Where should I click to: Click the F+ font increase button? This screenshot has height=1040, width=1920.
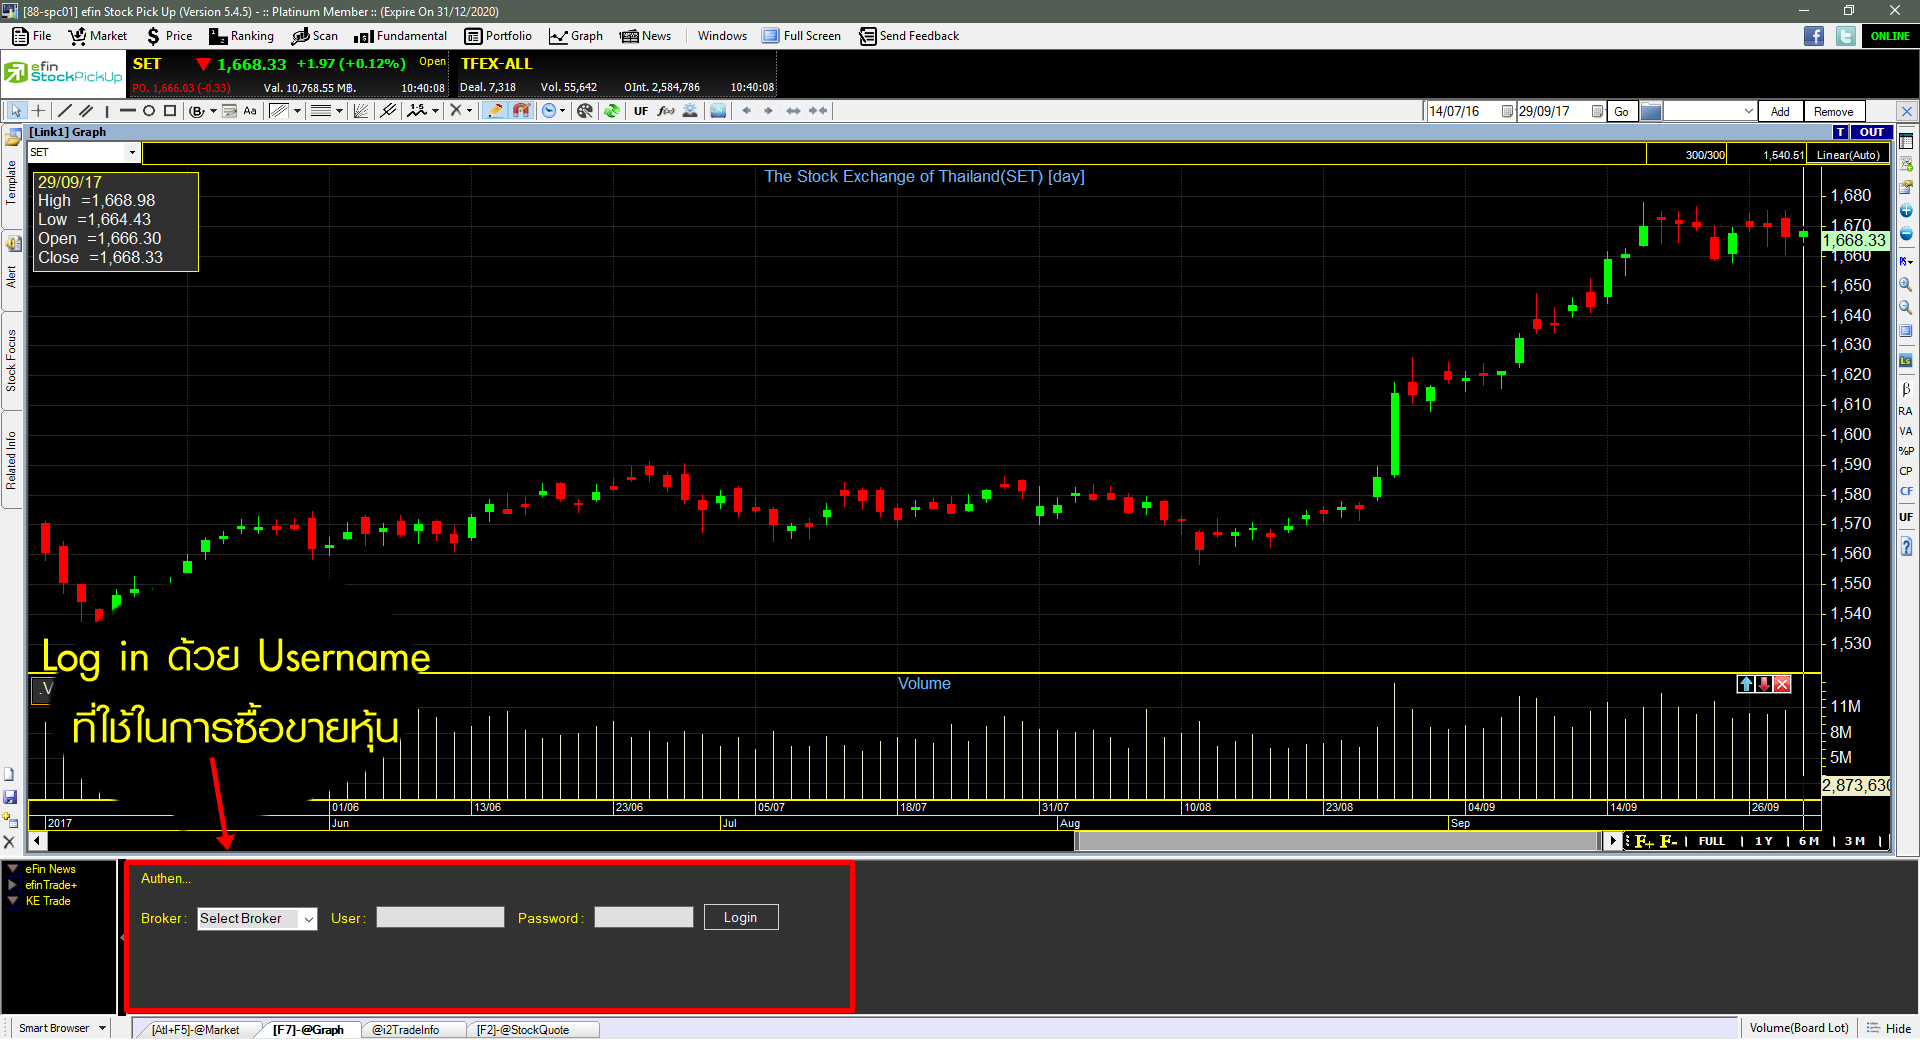[1644, 841]
